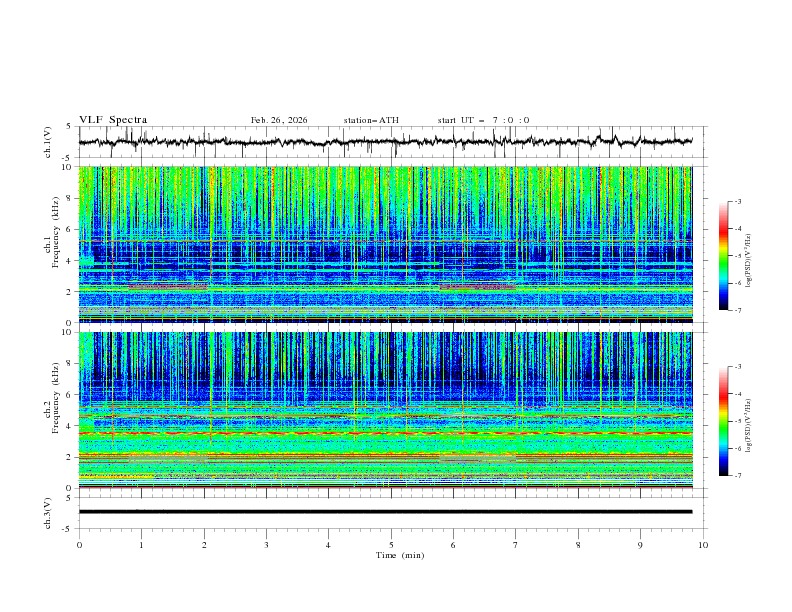Click the time axis tick label '9'
The height and width of the screenshot is (612, 792).
pos(640,545)
